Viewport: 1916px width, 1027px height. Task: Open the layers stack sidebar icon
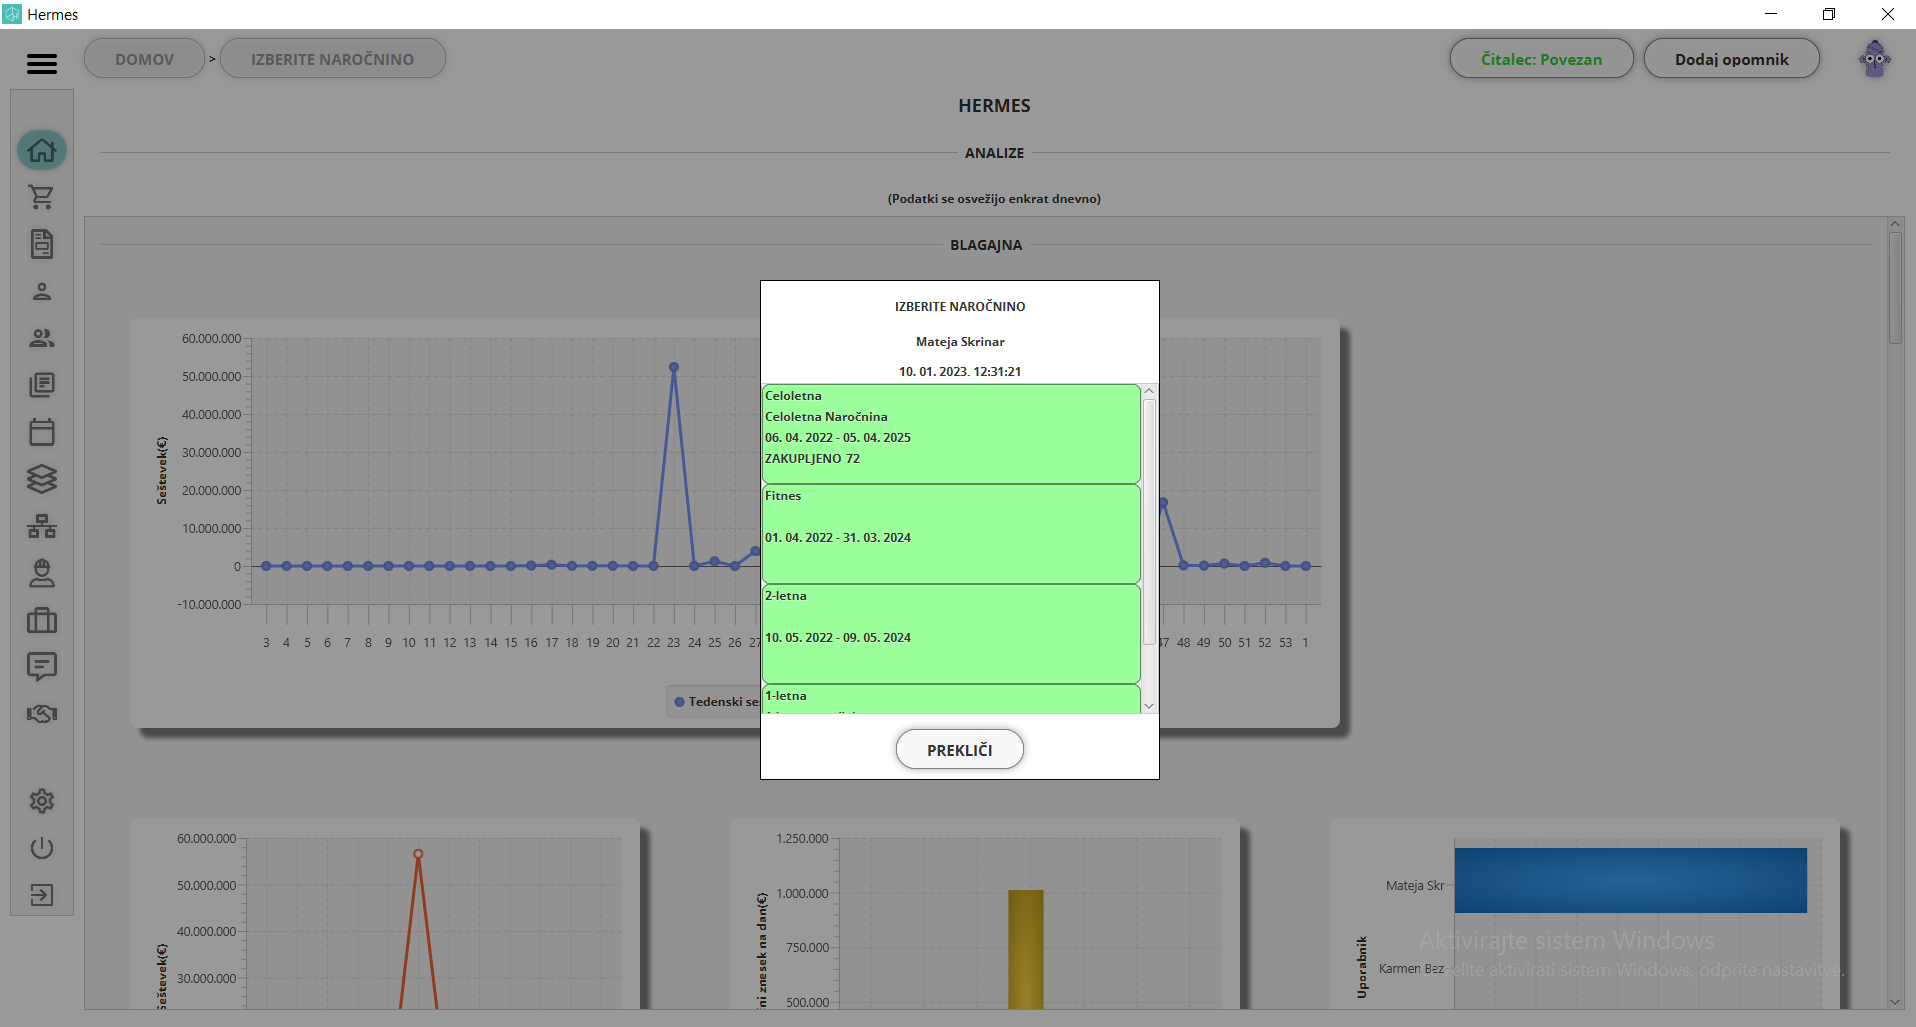pyautogui.click(x=42, y=479)
